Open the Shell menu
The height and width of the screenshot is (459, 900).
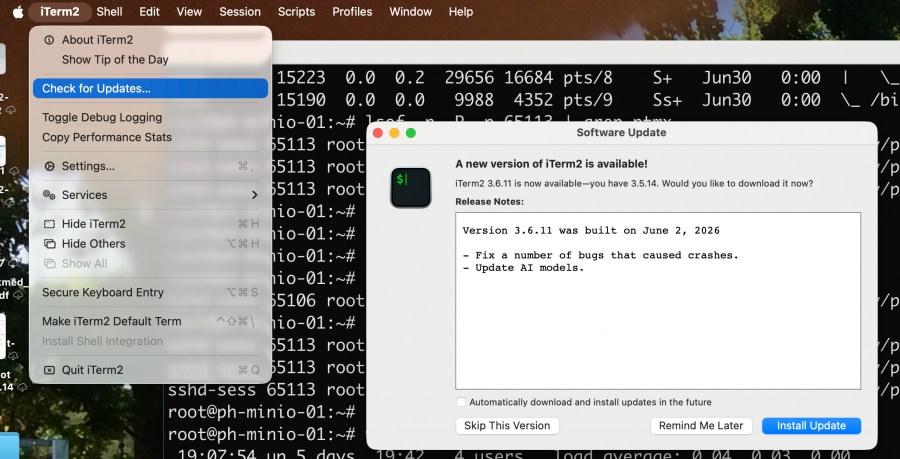click(109, 11)
